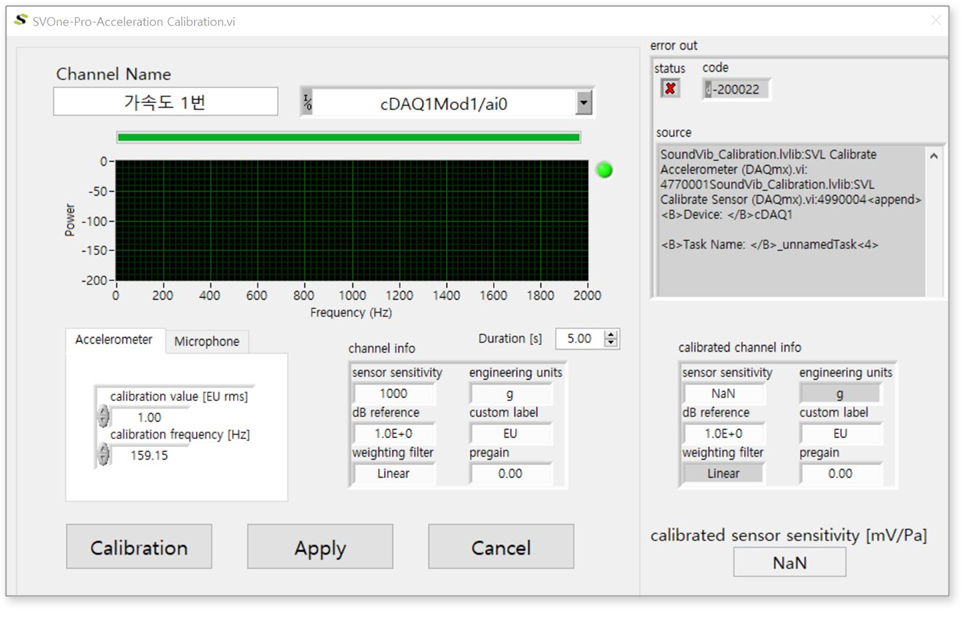The image size is (975, 622).
Task: Click the I/O icon beside the channel selector
Action: click(307, 101)
